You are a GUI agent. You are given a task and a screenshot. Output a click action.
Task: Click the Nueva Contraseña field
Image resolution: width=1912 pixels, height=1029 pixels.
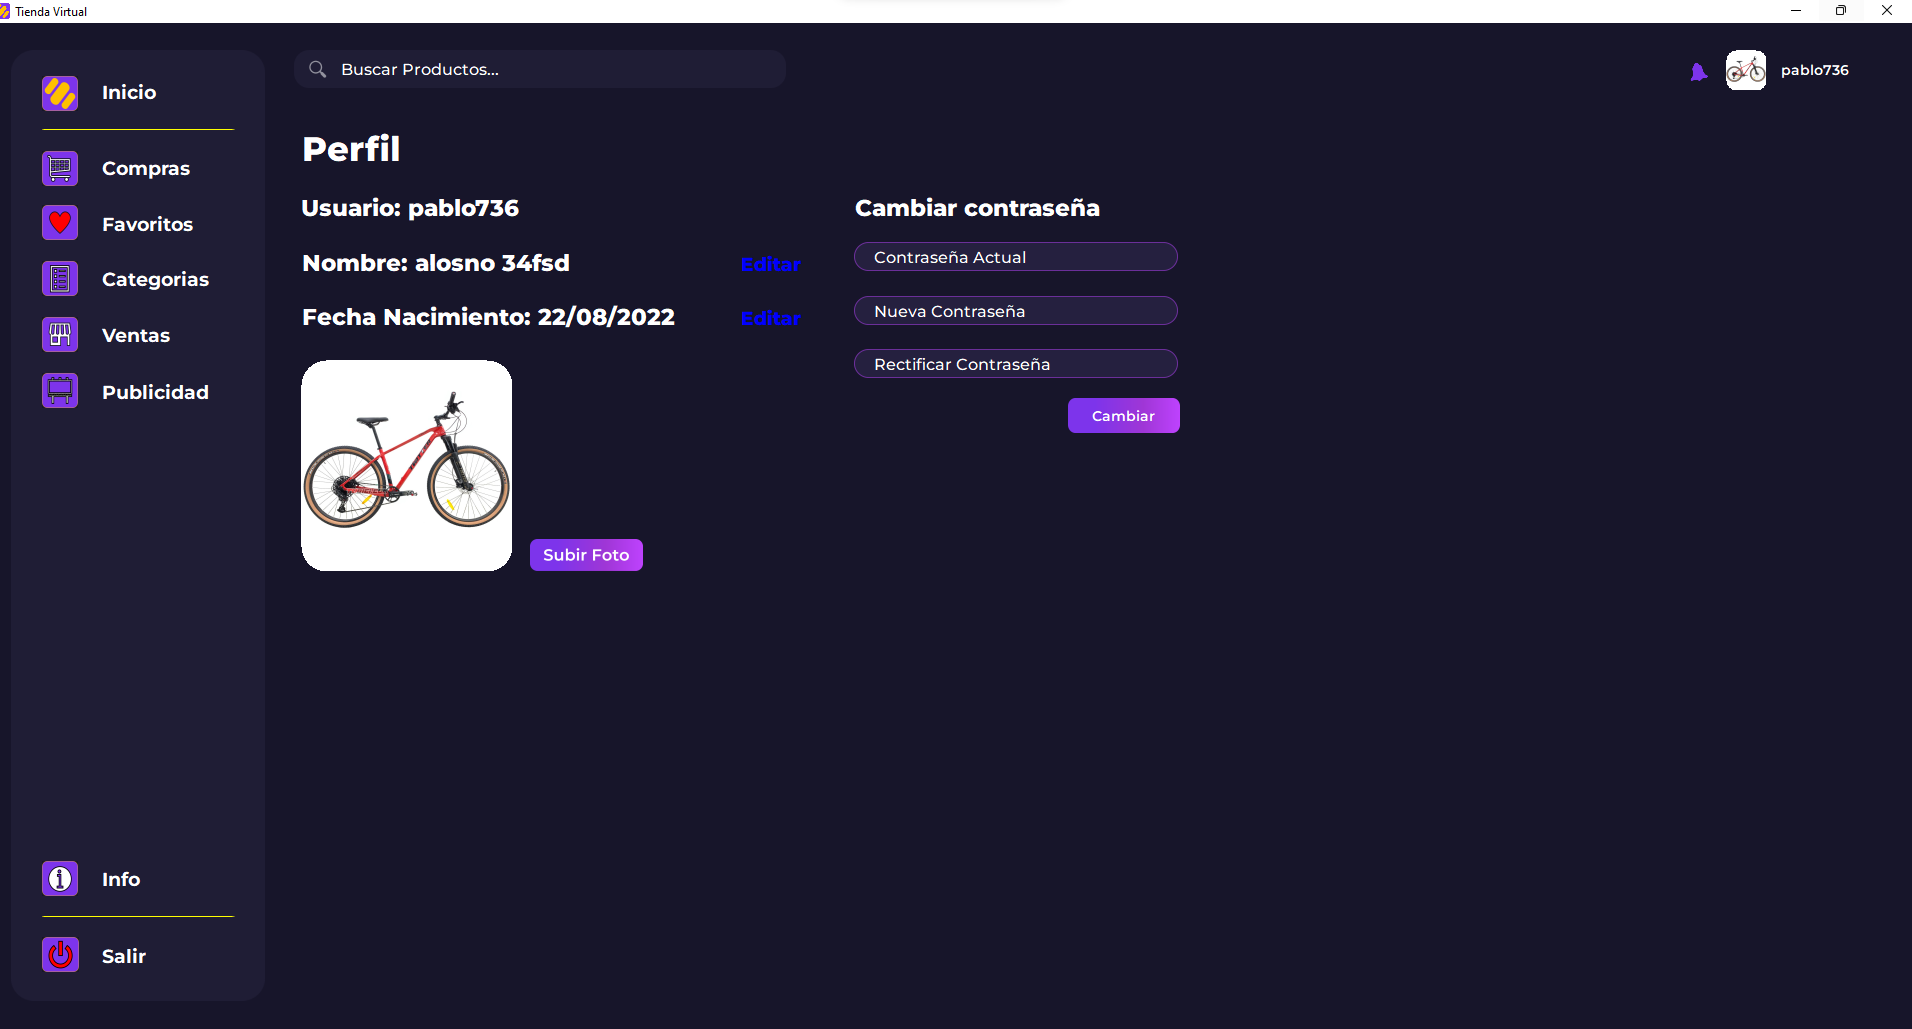tap(1015, 310)
